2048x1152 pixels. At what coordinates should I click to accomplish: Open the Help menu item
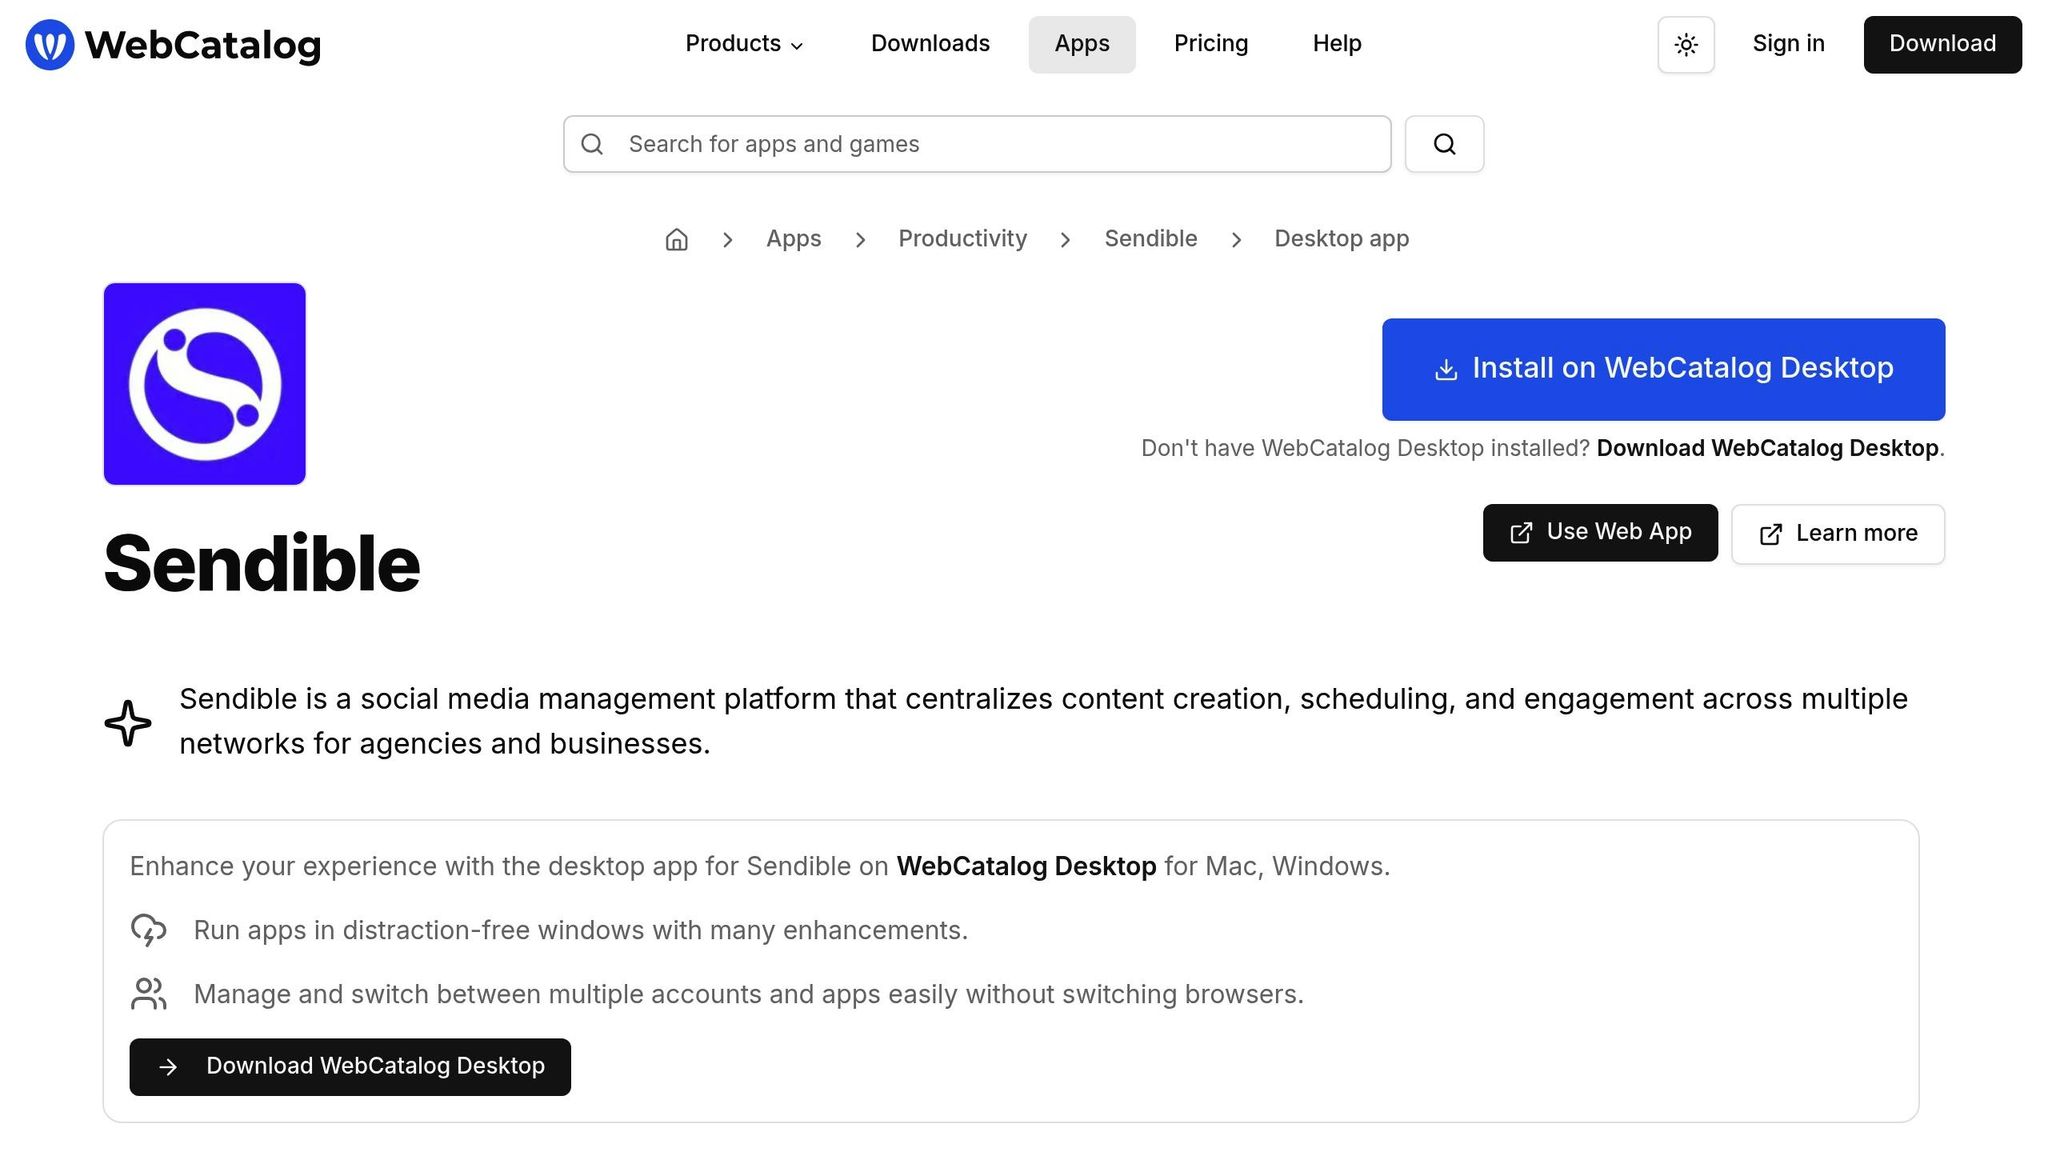coord(1337,44)
